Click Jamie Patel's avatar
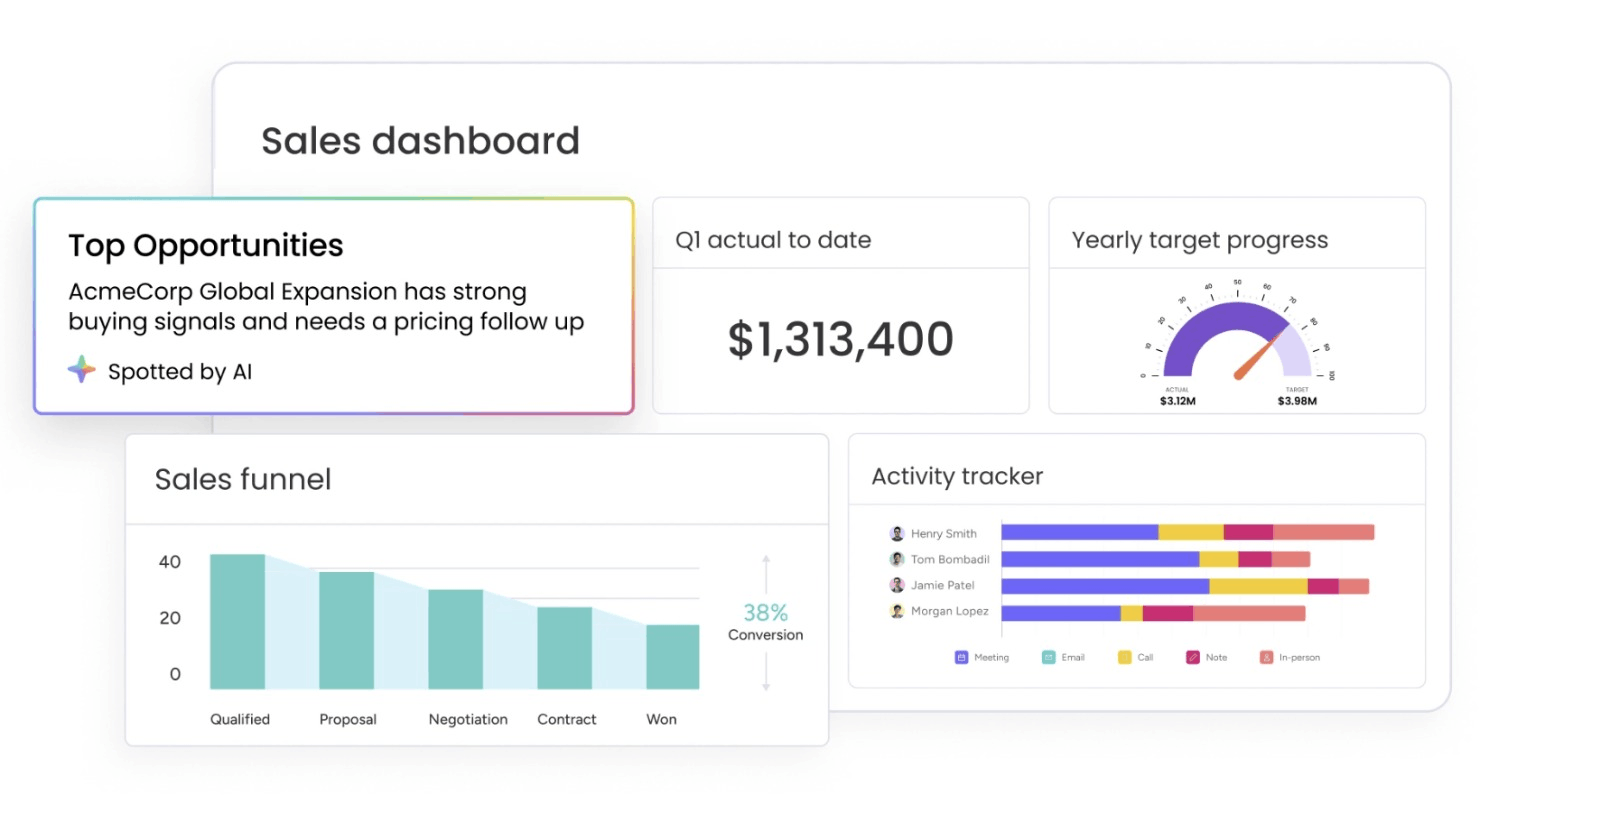This screenshot has width=1600, height=813. tap(897, 585)
